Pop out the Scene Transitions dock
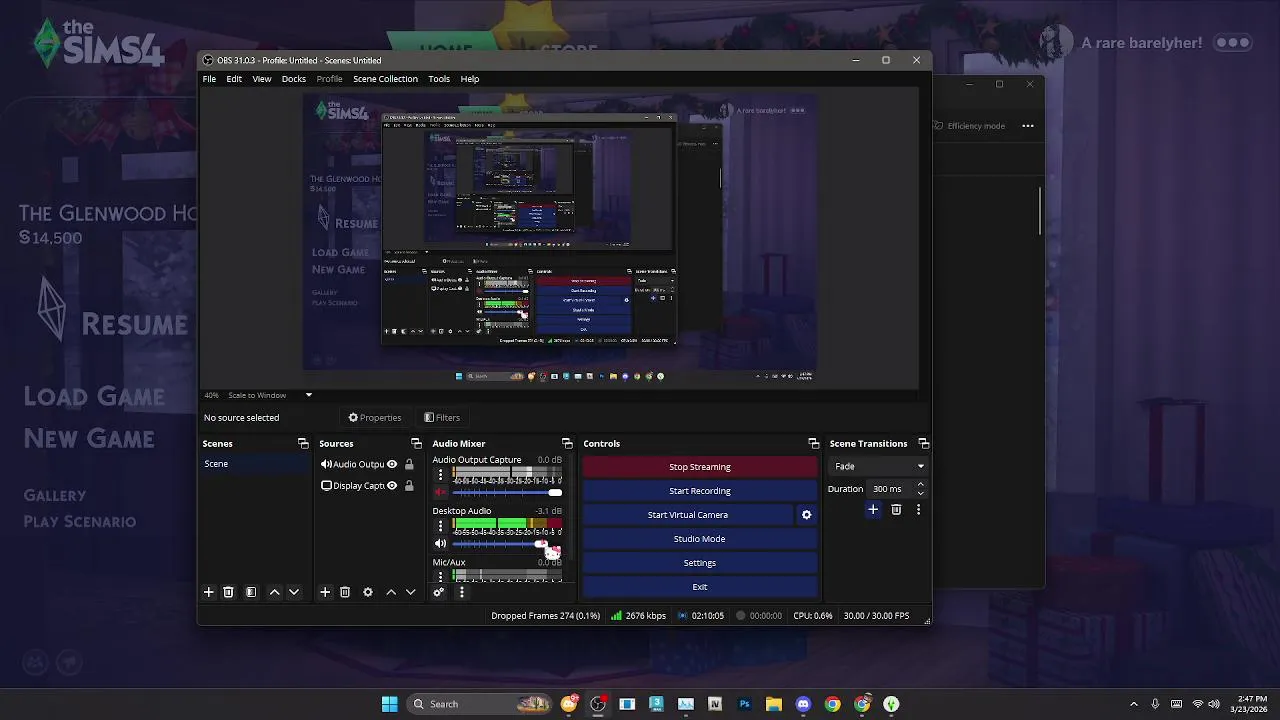The image size is (1280, 720). (924, 443)
